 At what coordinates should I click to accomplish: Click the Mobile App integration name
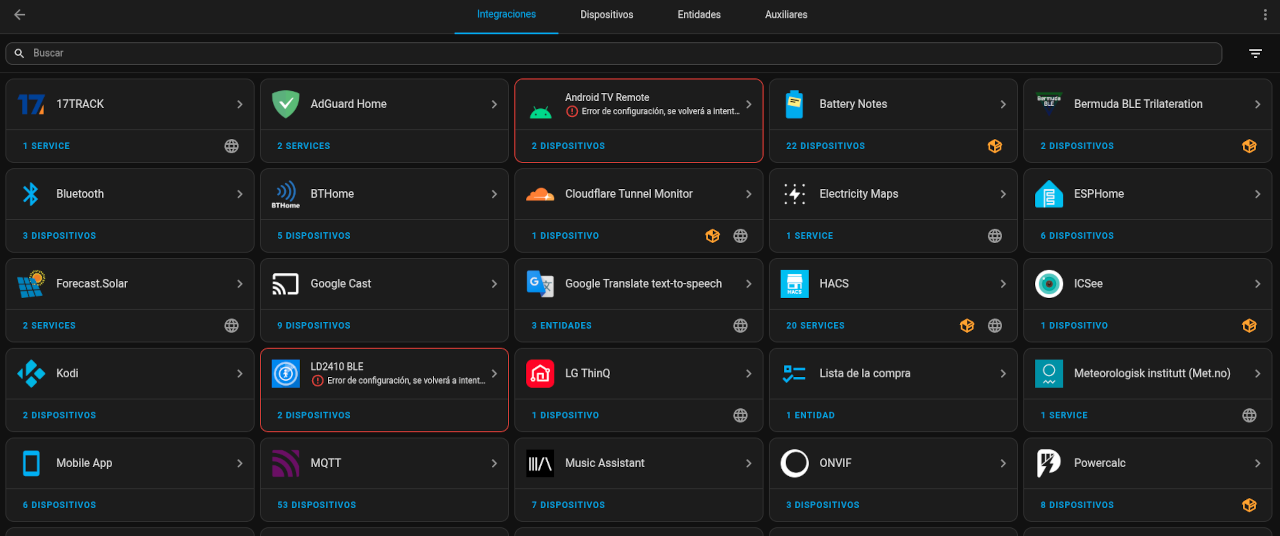click(84, 463)
